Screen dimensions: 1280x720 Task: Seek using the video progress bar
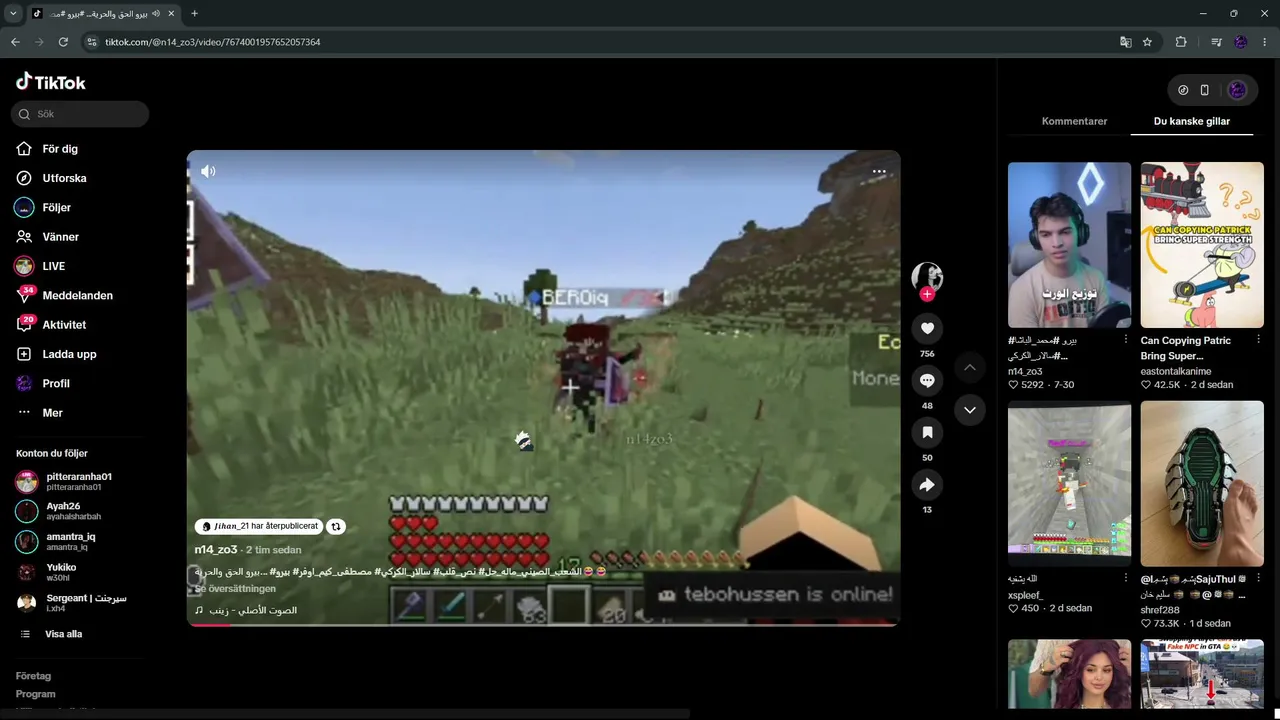tap(543, 625)
